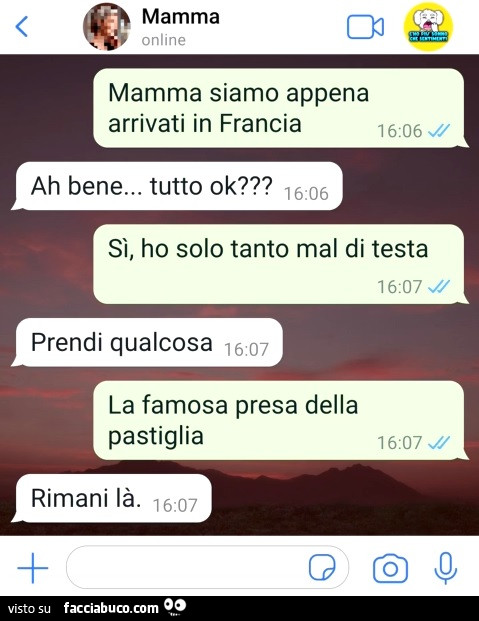Tap the microphone voice message icon
The width and height of the screenshot is (479, 621).
point(446,568)
